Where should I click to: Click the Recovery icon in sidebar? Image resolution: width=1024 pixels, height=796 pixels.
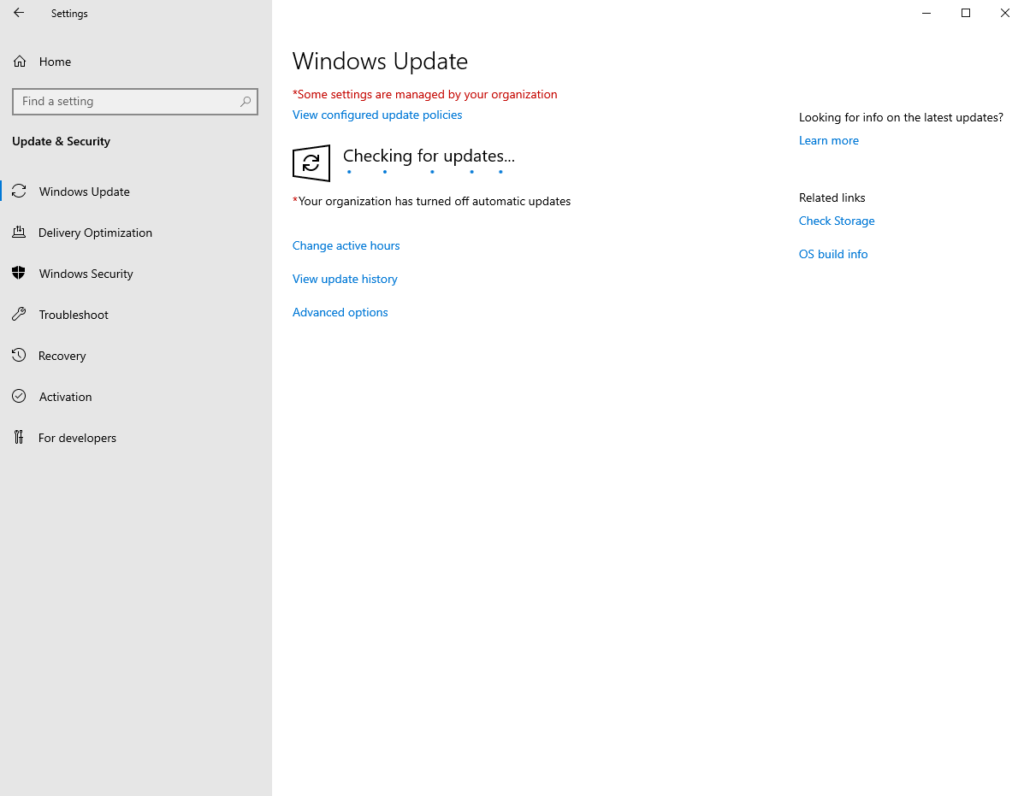pos(19,356)
